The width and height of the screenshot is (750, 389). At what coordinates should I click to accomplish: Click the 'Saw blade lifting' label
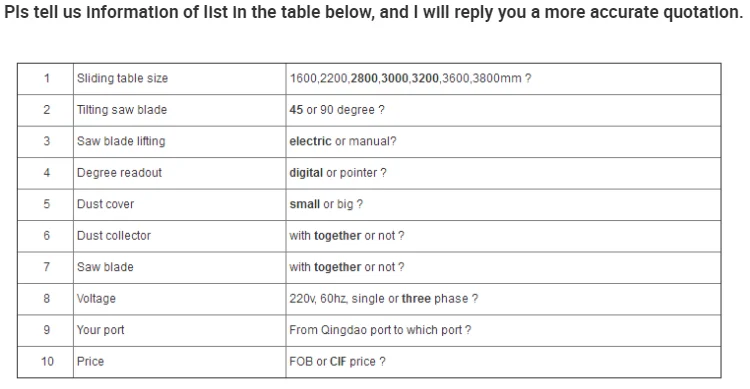click(x=121, y=142)
